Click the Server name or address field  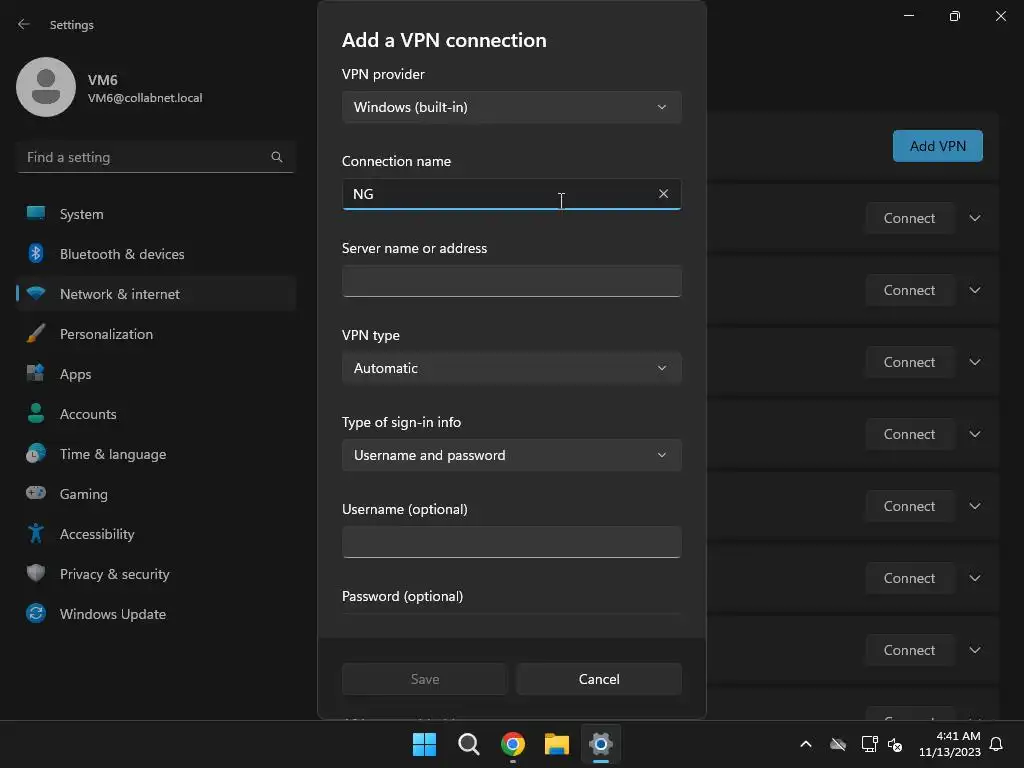pos(511,281)
